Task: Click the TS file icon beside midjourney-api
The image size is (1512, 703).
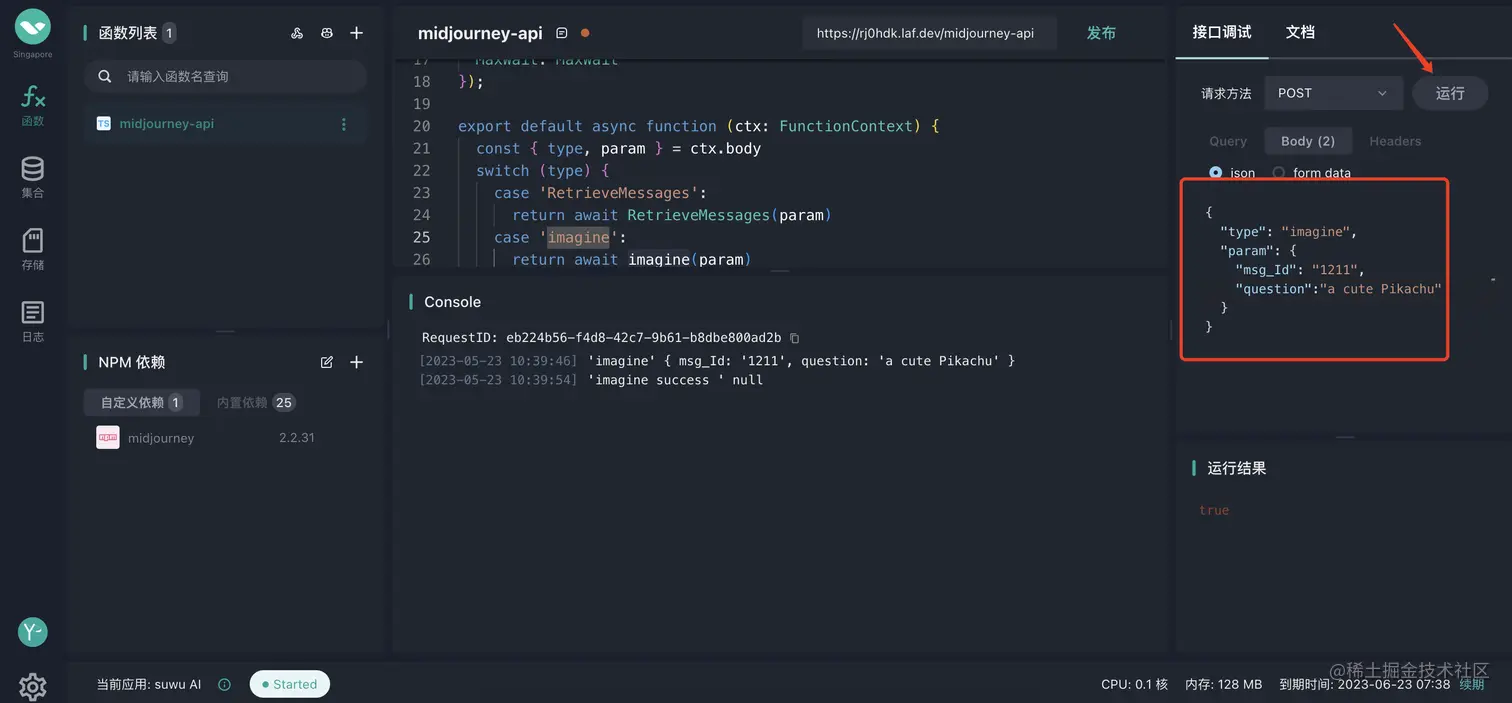Action: [104, 124]
